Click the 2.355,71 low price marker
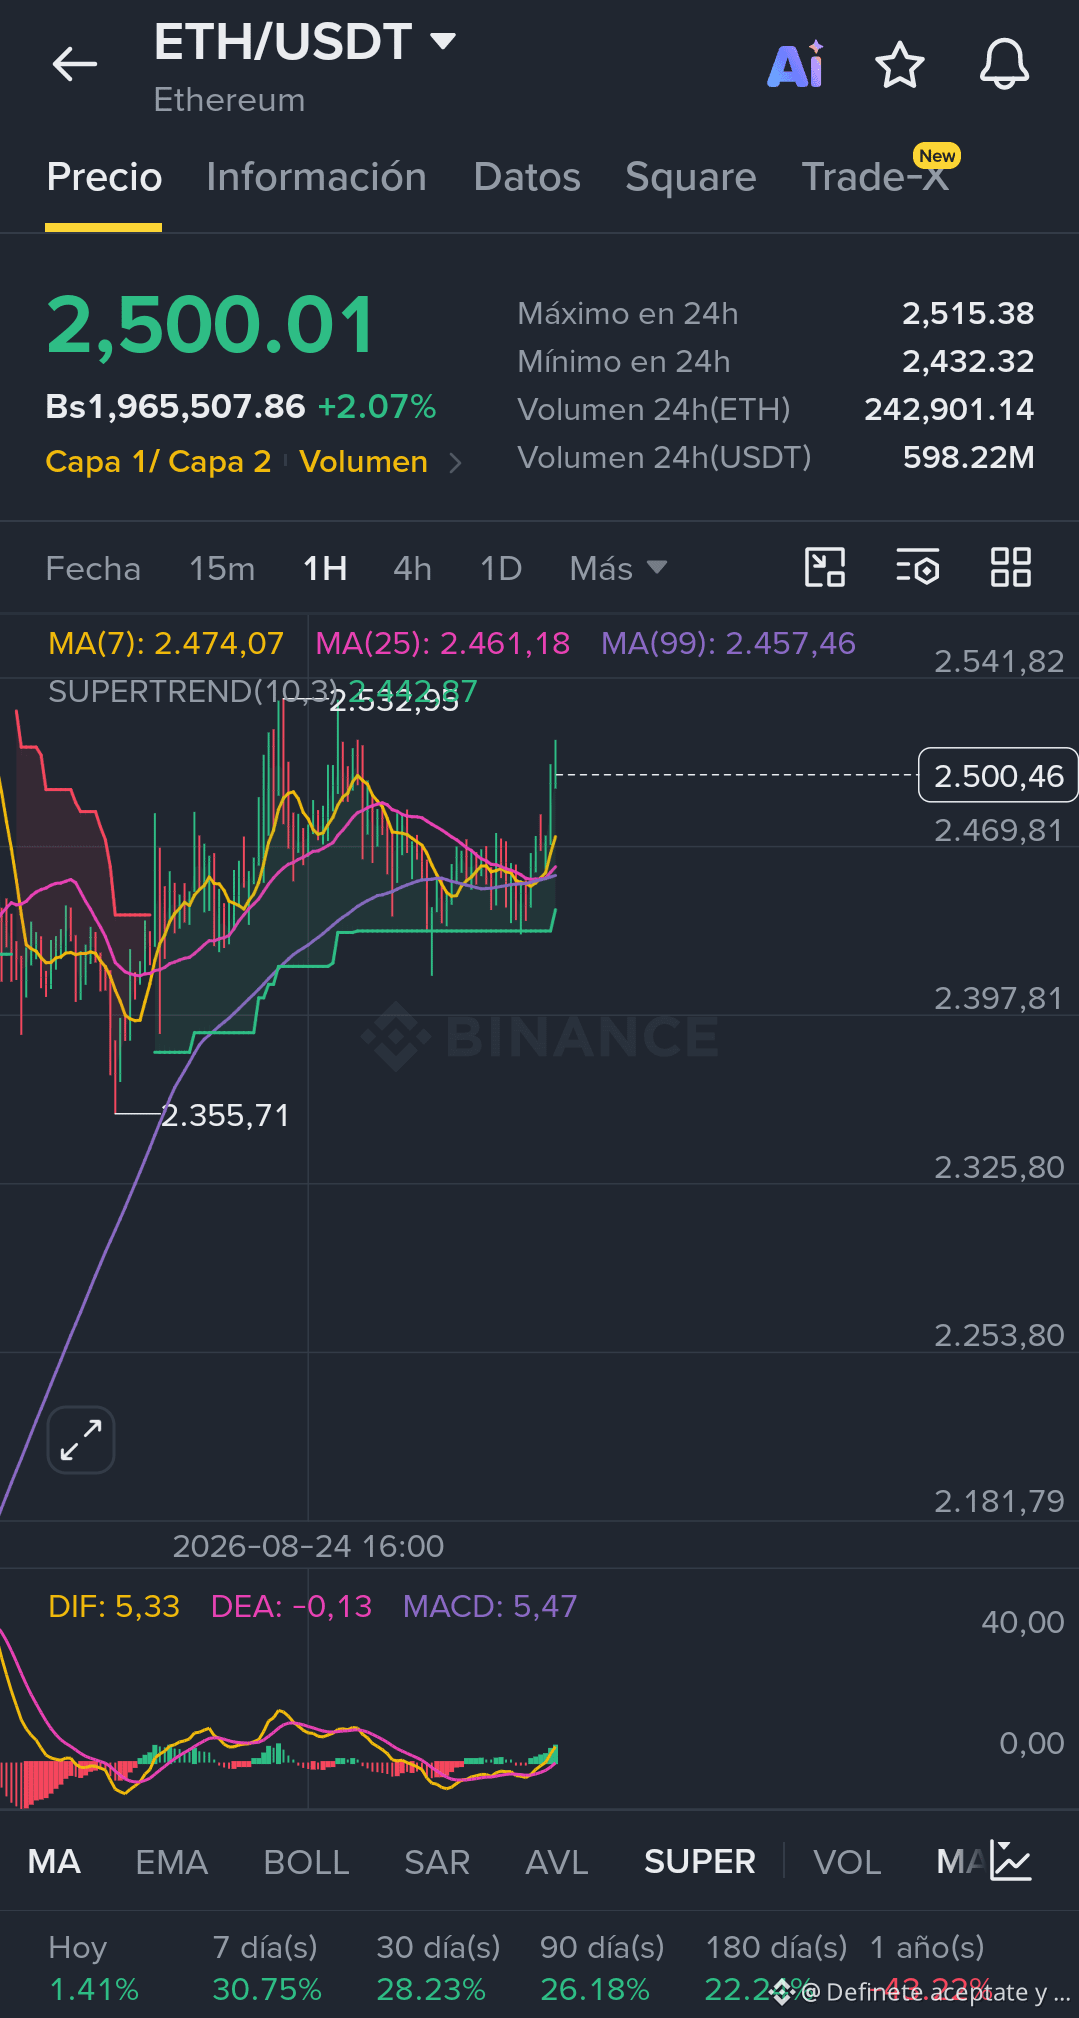 225,1115
